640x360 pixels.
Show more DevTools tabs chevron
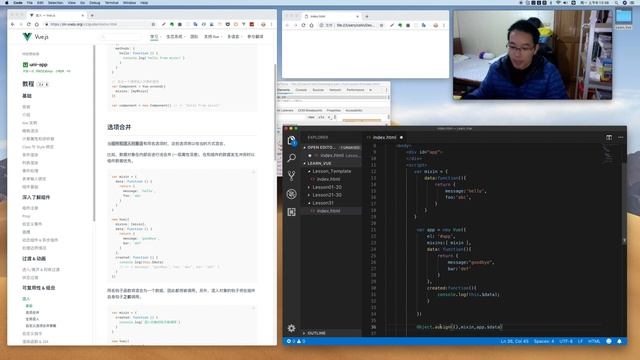pos(371,90)
